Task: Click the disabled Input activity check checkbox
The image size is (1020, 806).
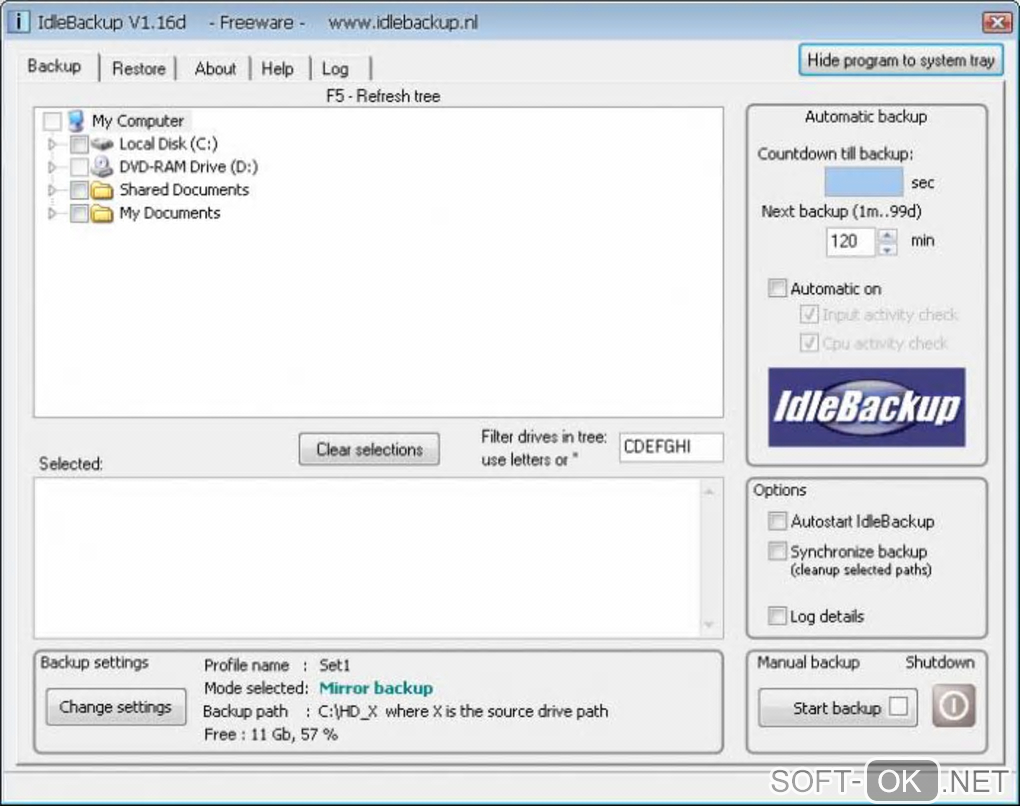Action: (x=809, y=314)
